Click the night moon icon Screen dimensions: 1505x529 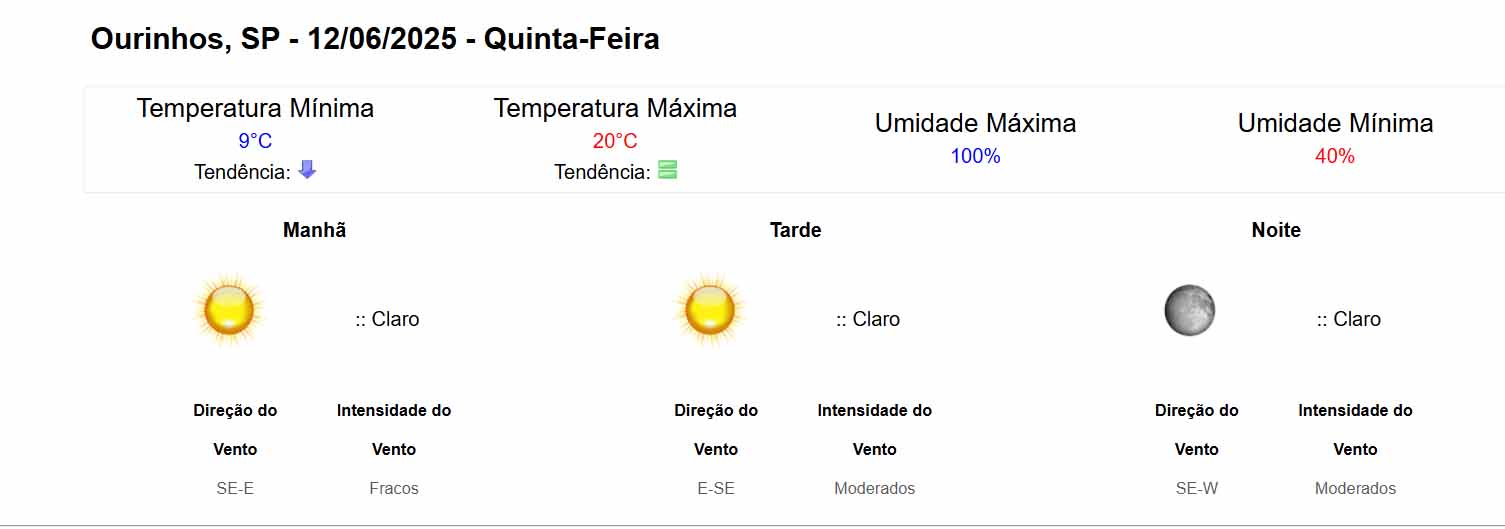(x=1190, y=310)
